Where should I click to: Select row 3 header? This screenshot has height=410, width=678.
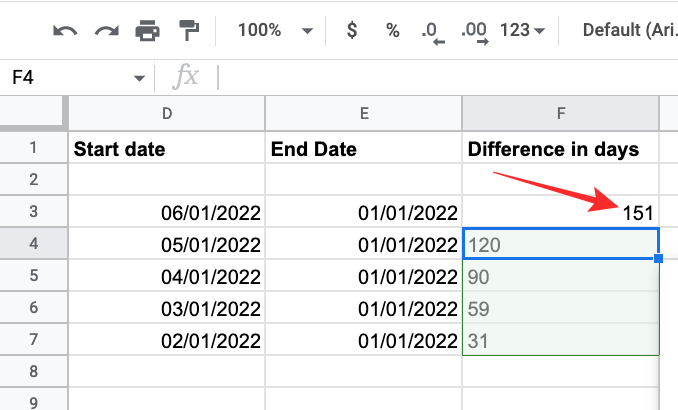click(x=33, y=212)
